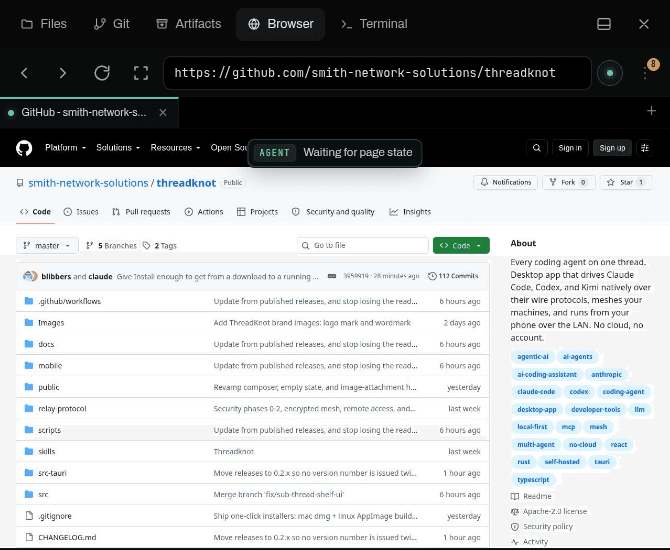
Task: Expand the master branch dropdown
Action: pyautogui.click(x=47, y=246)
